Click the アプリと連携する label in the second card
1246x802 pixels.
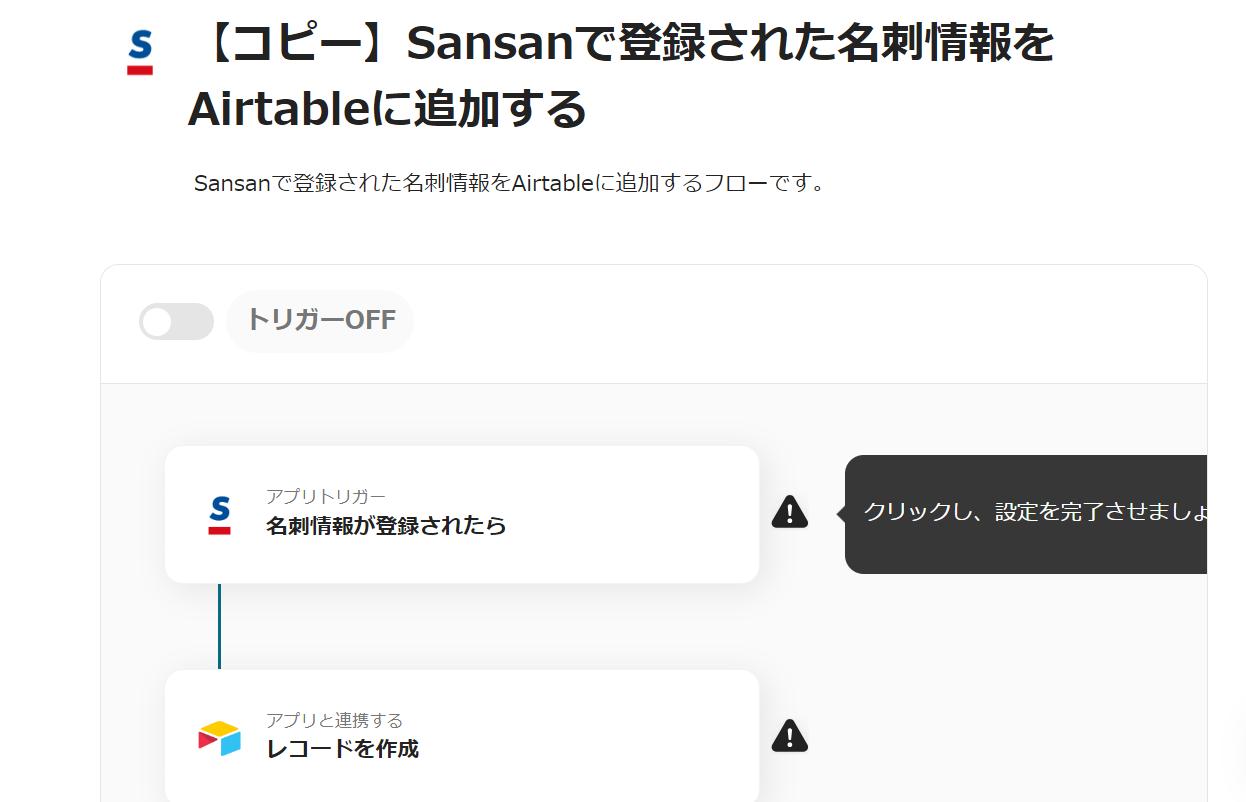tap(334, 720)
